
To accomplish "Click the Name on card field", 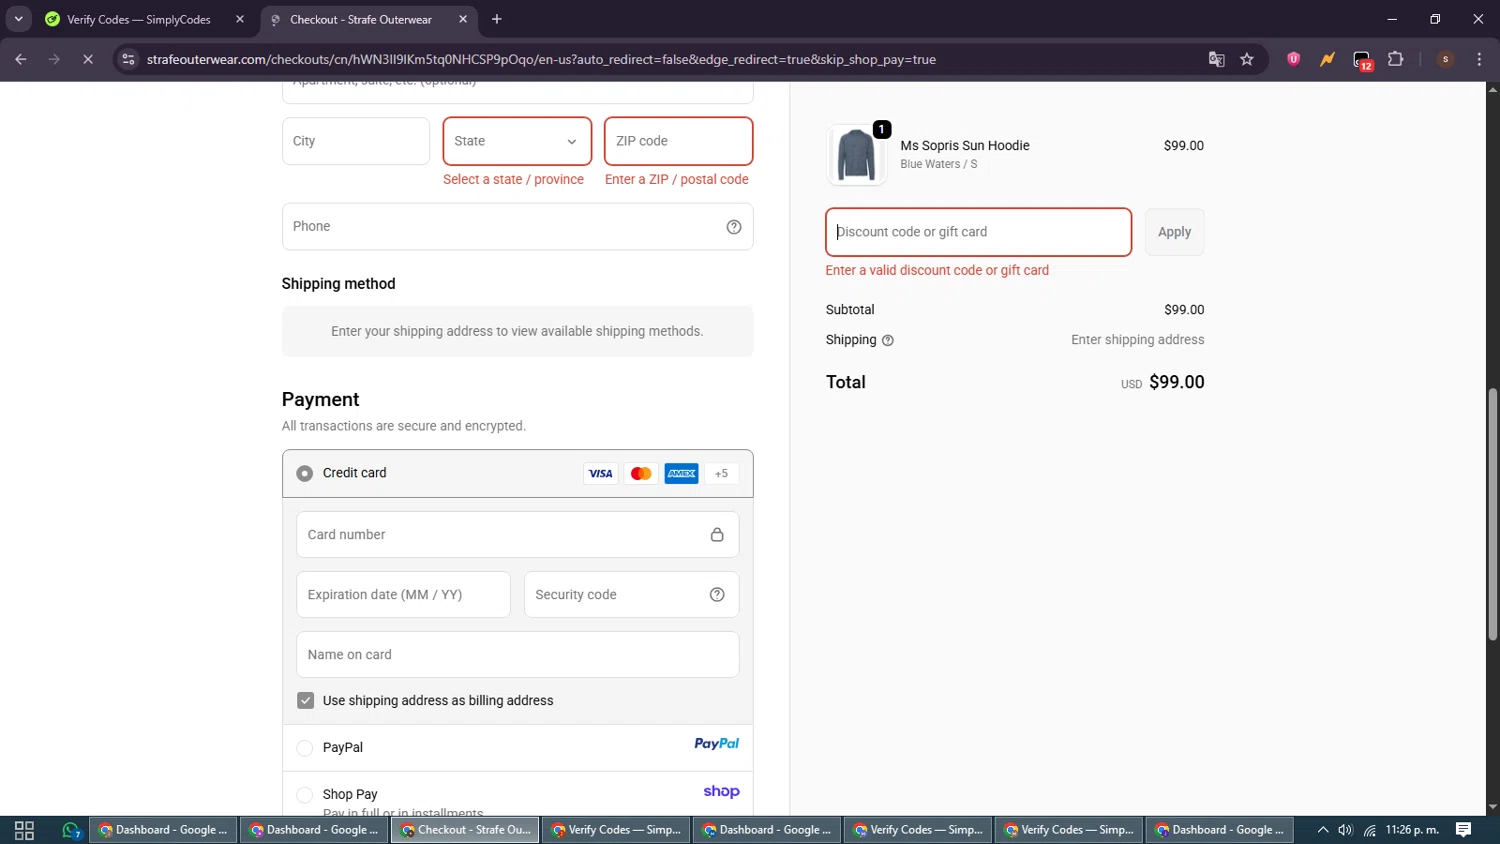I will click(517, 655).
